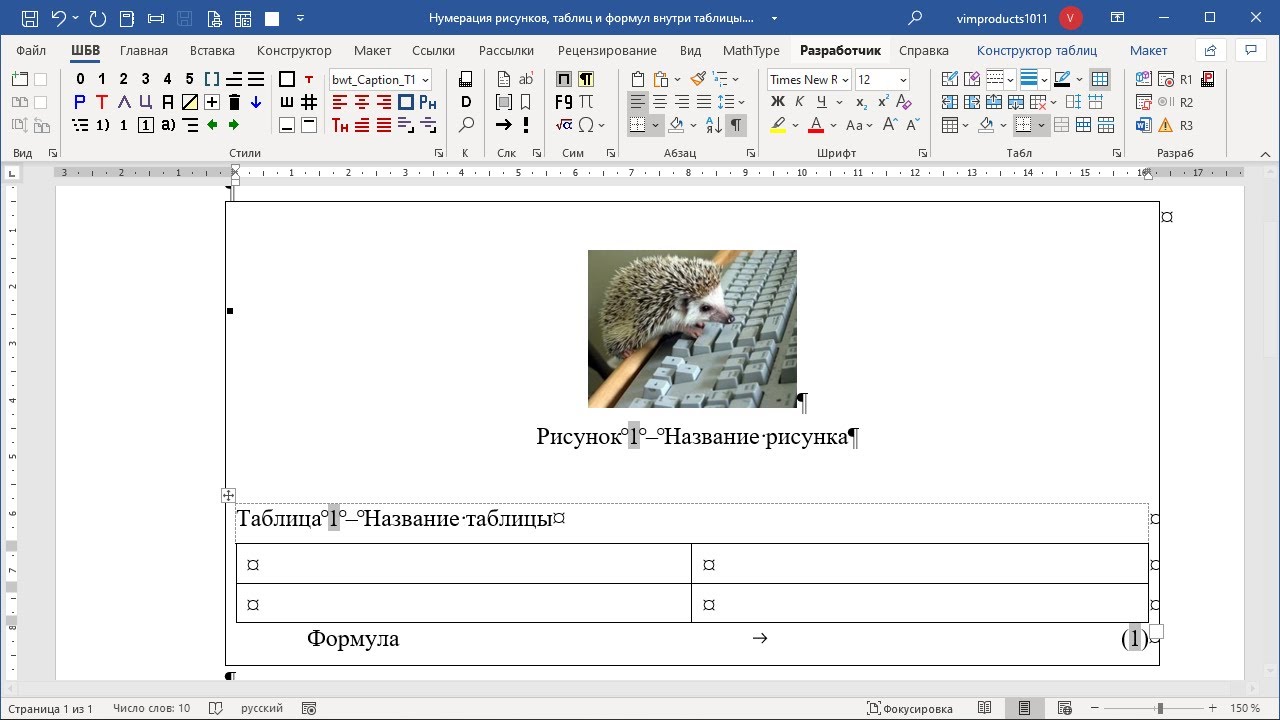The width and height of the screenshot is (1280, 720).
Task: Switch to Конструктор таблиц tab
Action: tap(1037, 50)
